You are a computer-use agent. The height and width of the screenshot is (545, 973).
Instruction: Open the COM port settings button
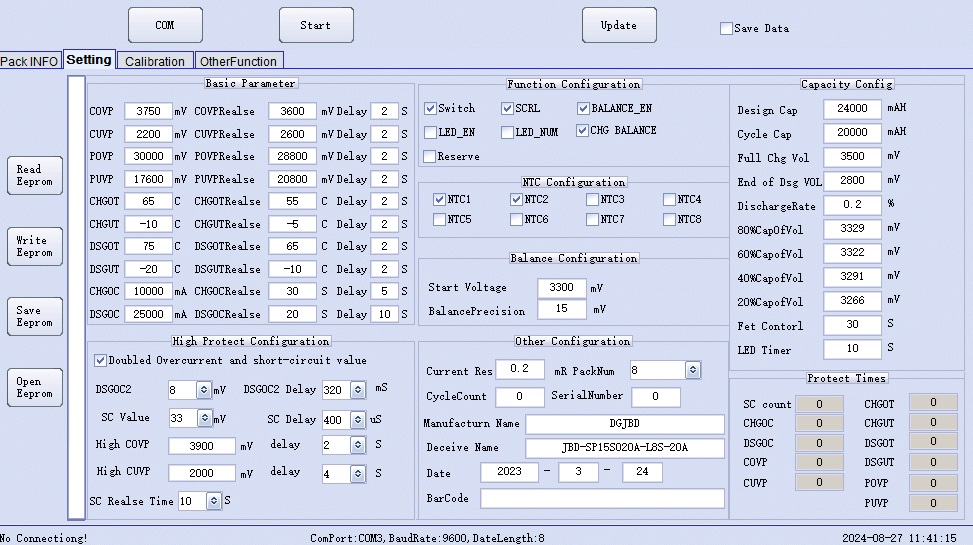[x=165, y=25]
